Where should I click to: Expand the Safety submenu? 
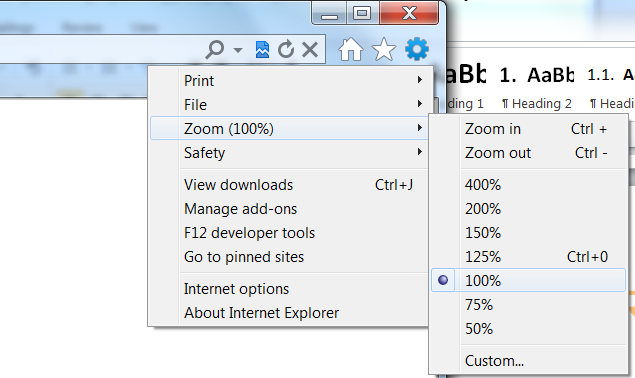289,152
